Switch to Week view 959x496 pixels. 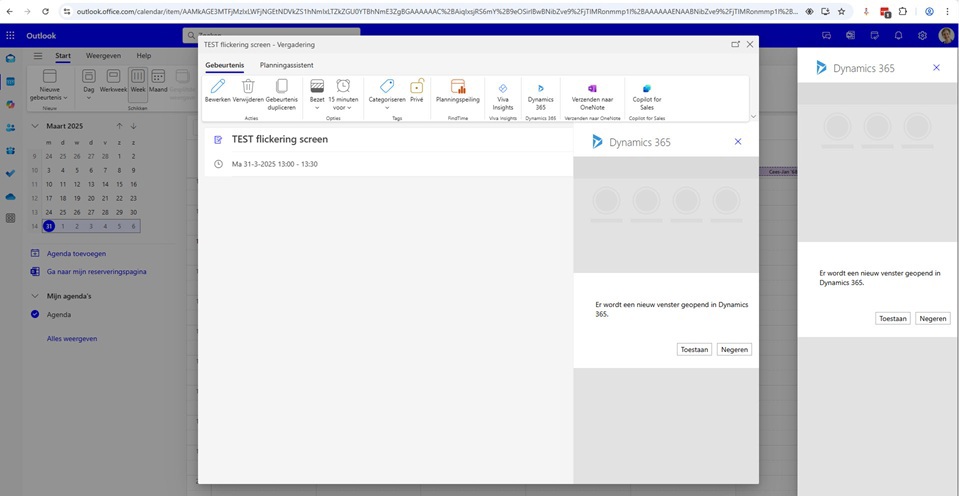click(x=138, y=85)
